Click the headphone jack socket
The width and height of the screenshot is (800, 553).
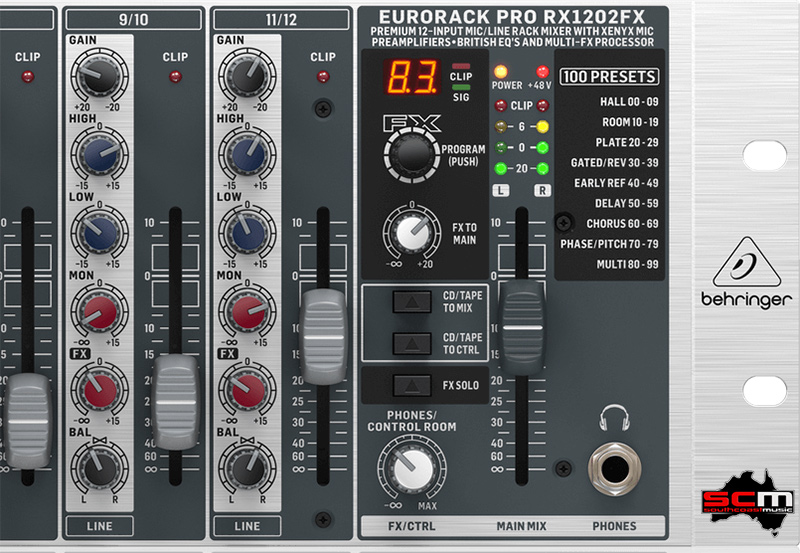tap(614, 469)
